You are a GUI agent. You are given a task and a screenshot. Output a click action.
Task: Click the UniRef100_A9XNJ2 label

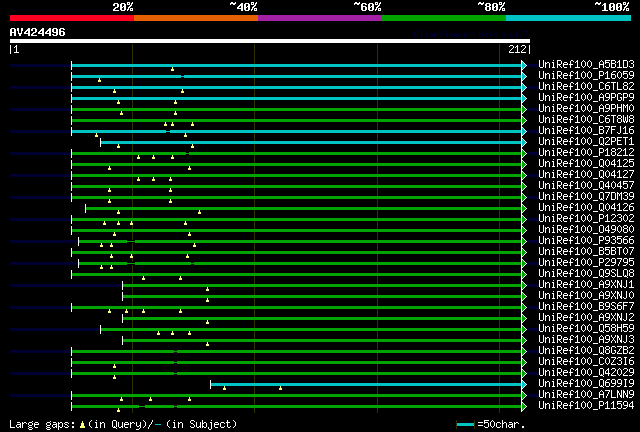pos(586,318)
